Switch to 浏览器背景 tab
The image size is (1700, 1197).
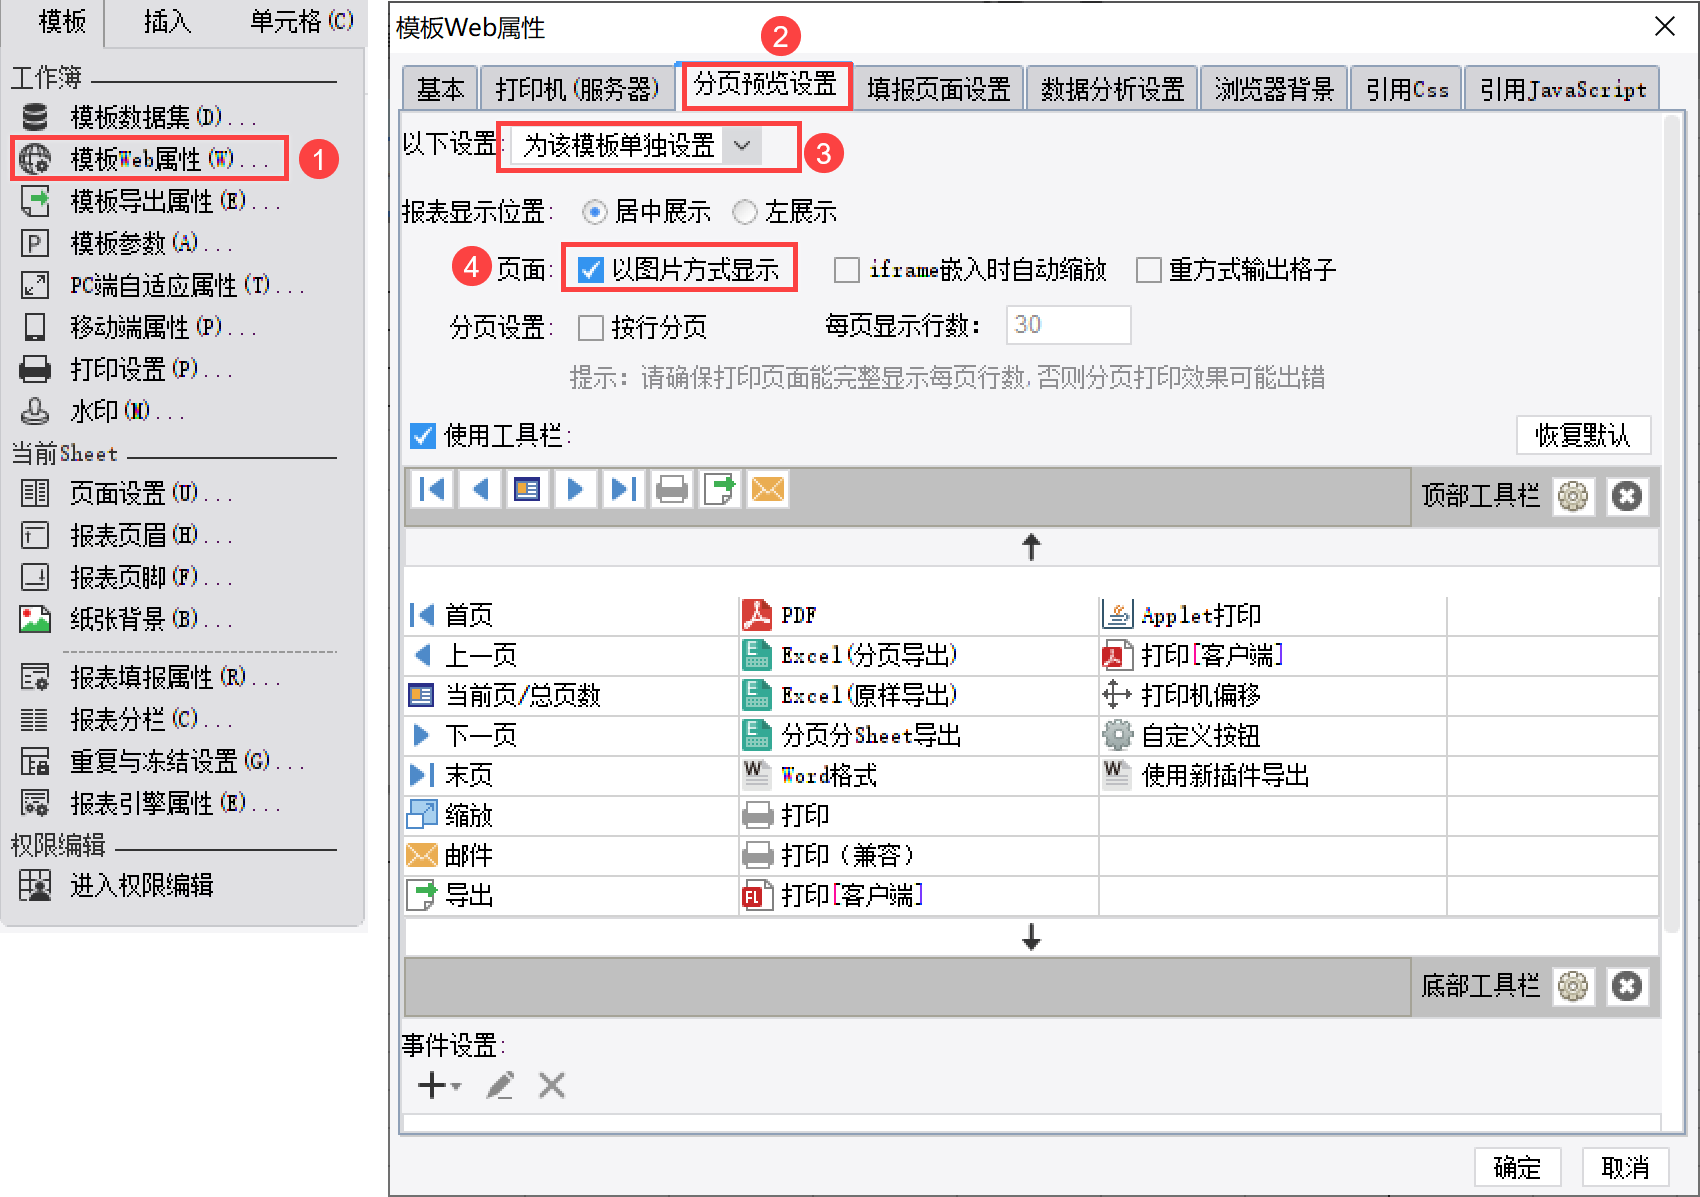1274,89
